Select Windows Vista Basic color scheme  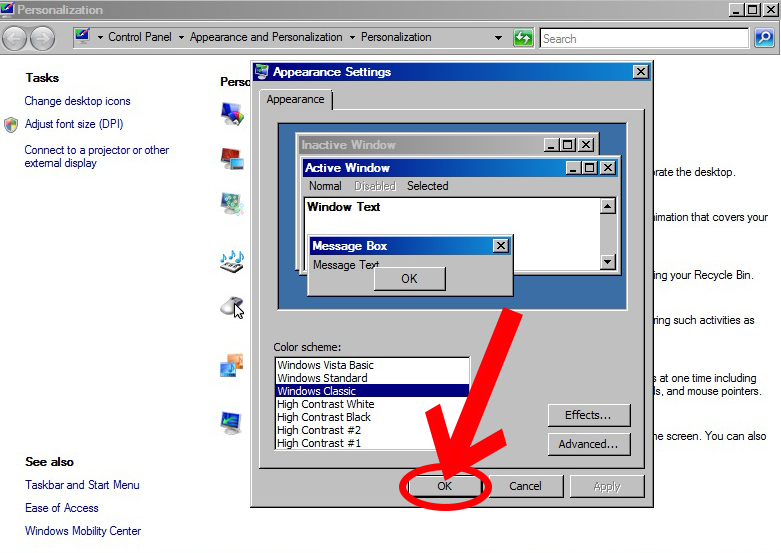click(372, 365)
